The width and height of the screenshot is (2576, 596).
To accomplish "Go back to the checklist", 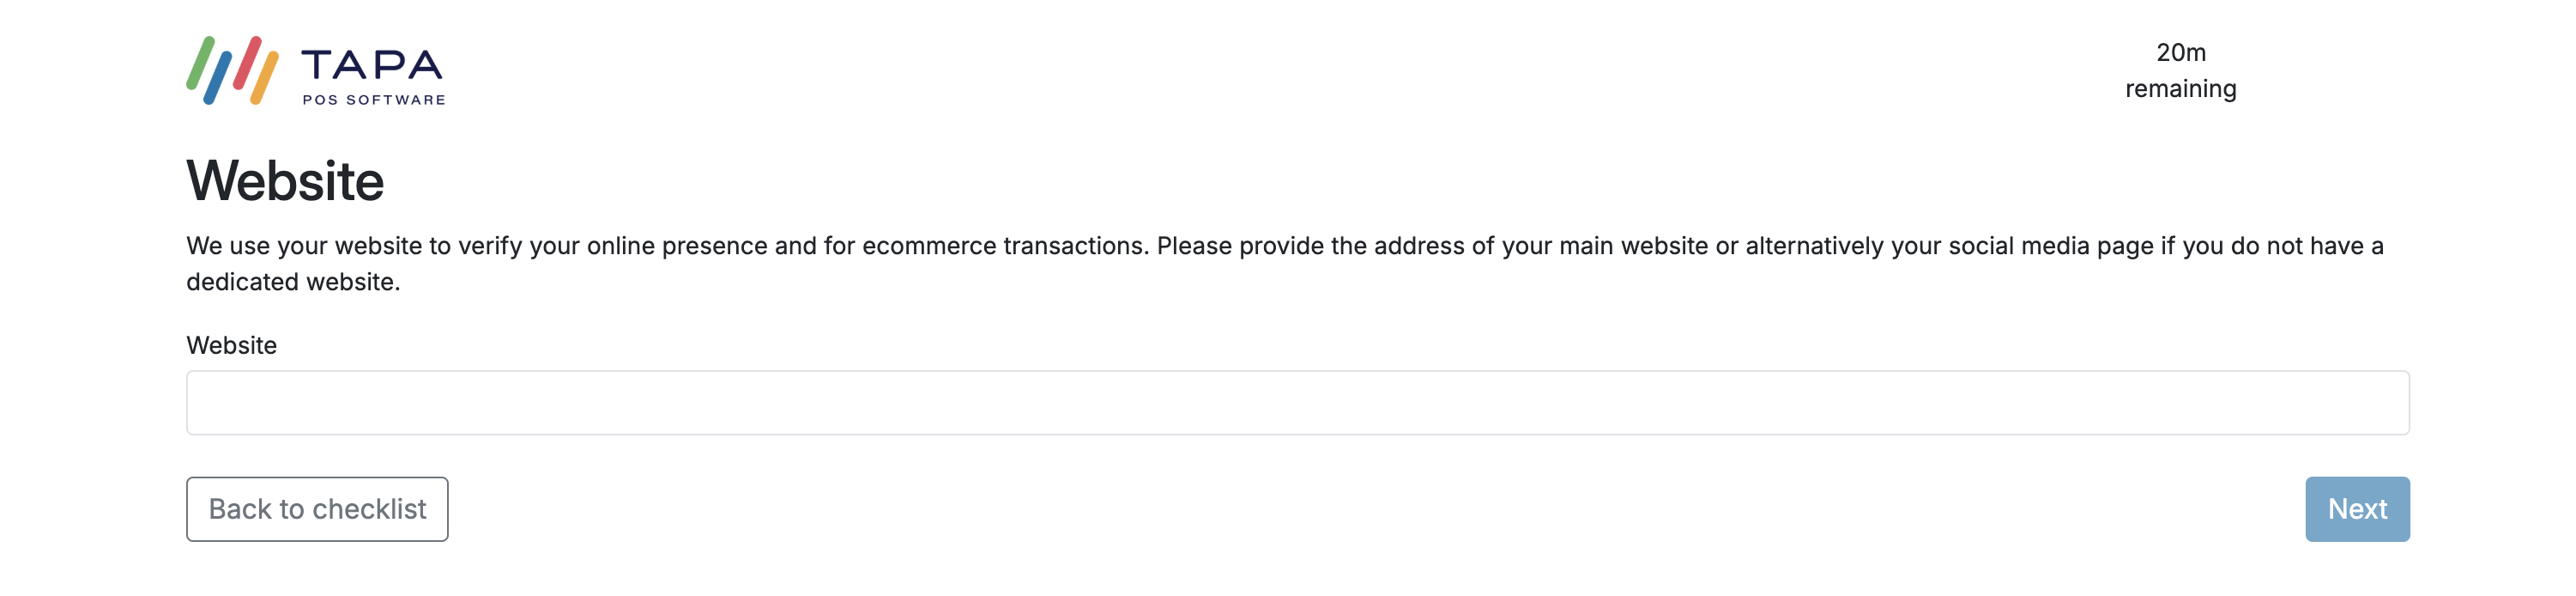I will point(317,509).
